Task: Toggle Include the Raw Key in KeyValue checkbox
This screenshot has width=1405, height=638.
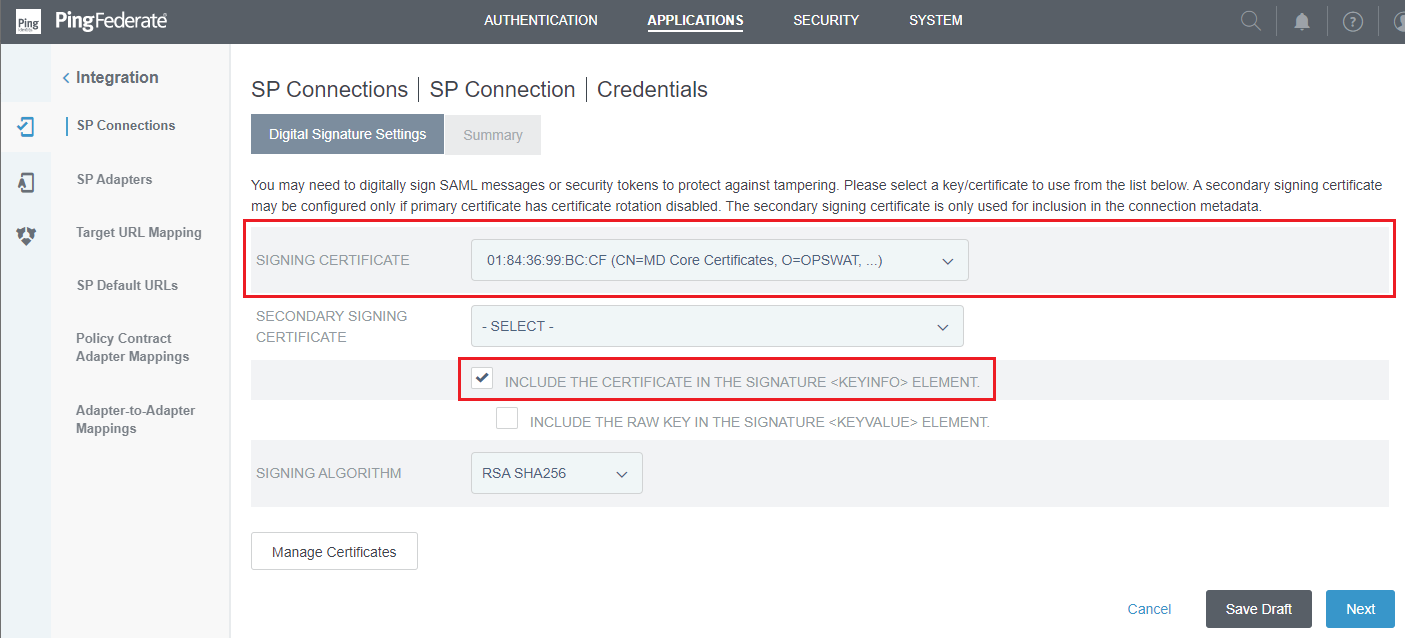Action: point(507,419)
